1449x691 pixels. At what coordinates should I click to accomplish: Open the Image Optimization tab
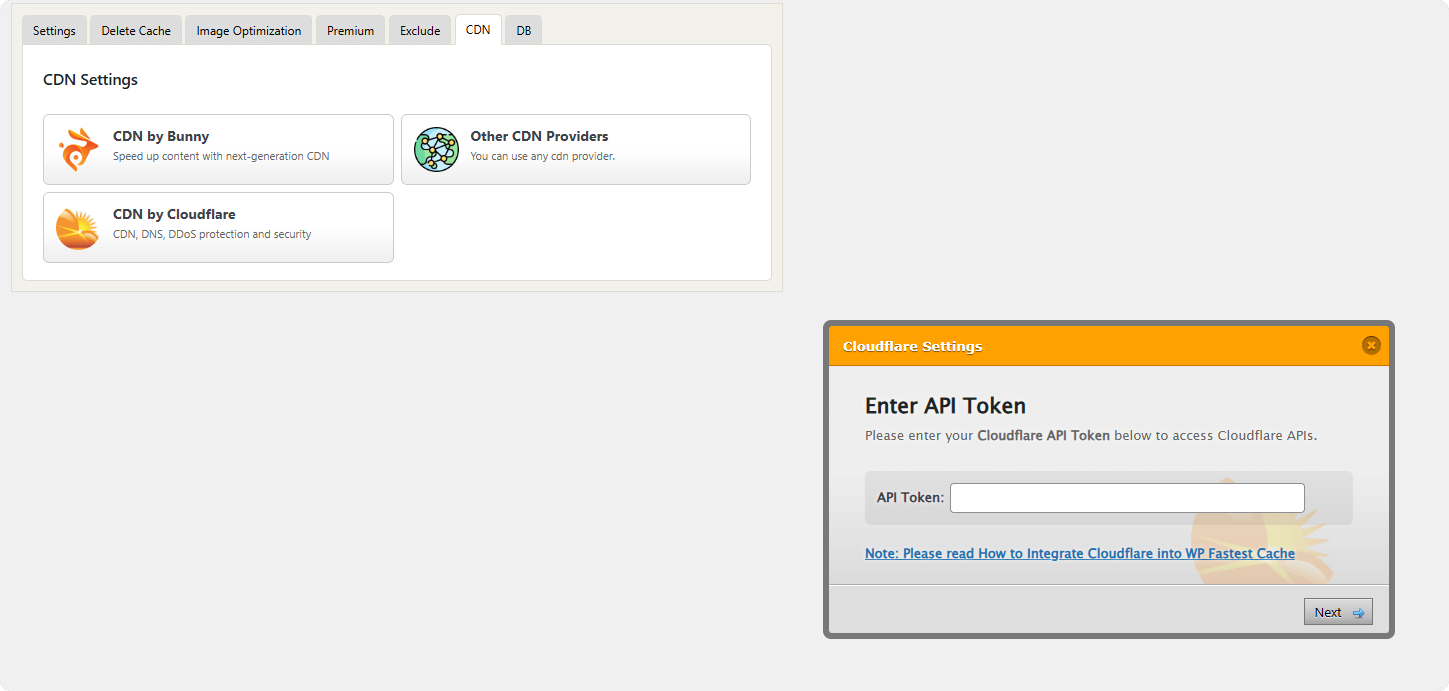point(248,30)
